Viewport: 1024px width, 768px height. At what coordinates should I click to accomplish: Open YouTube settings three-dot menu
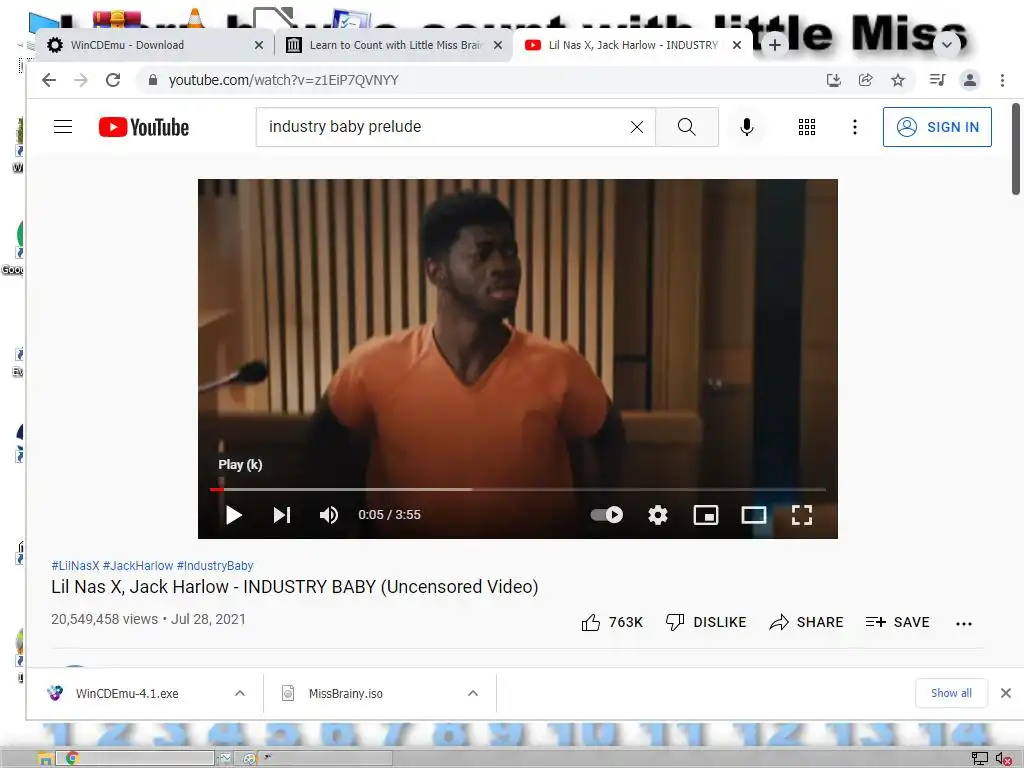854,127
